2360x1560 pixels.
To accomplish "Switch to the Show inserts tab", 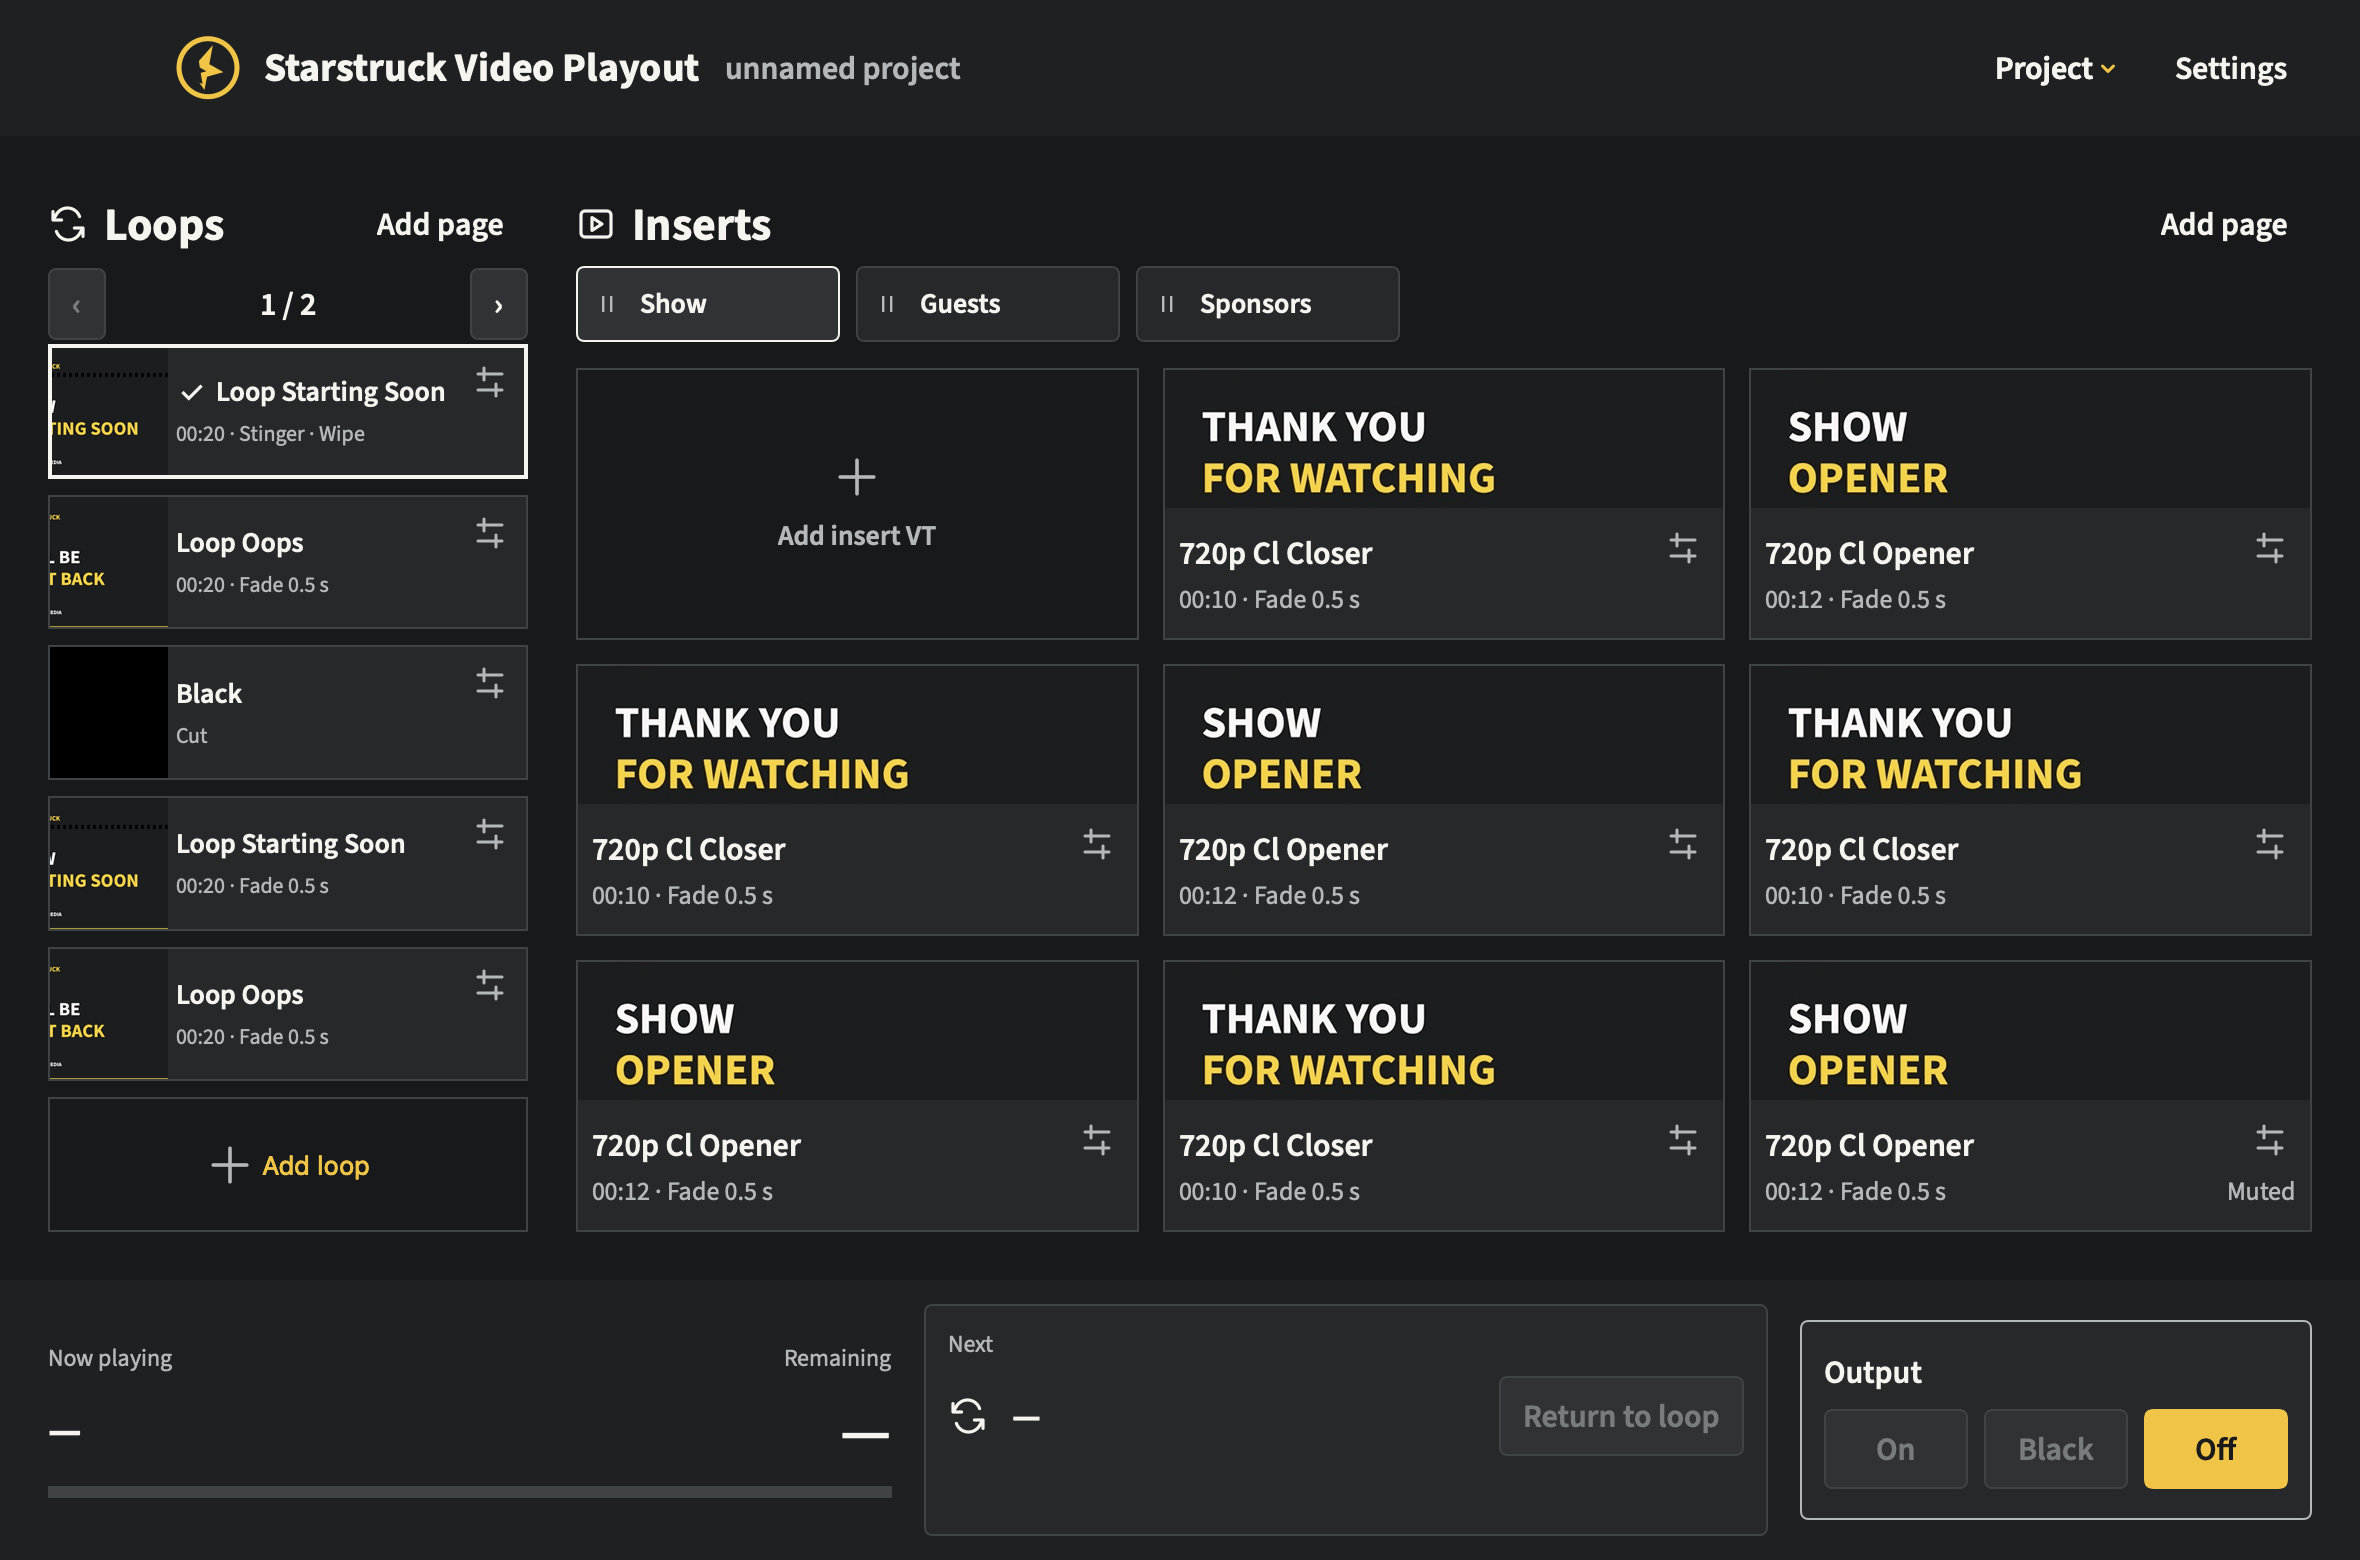I will [x=708, y=304].
